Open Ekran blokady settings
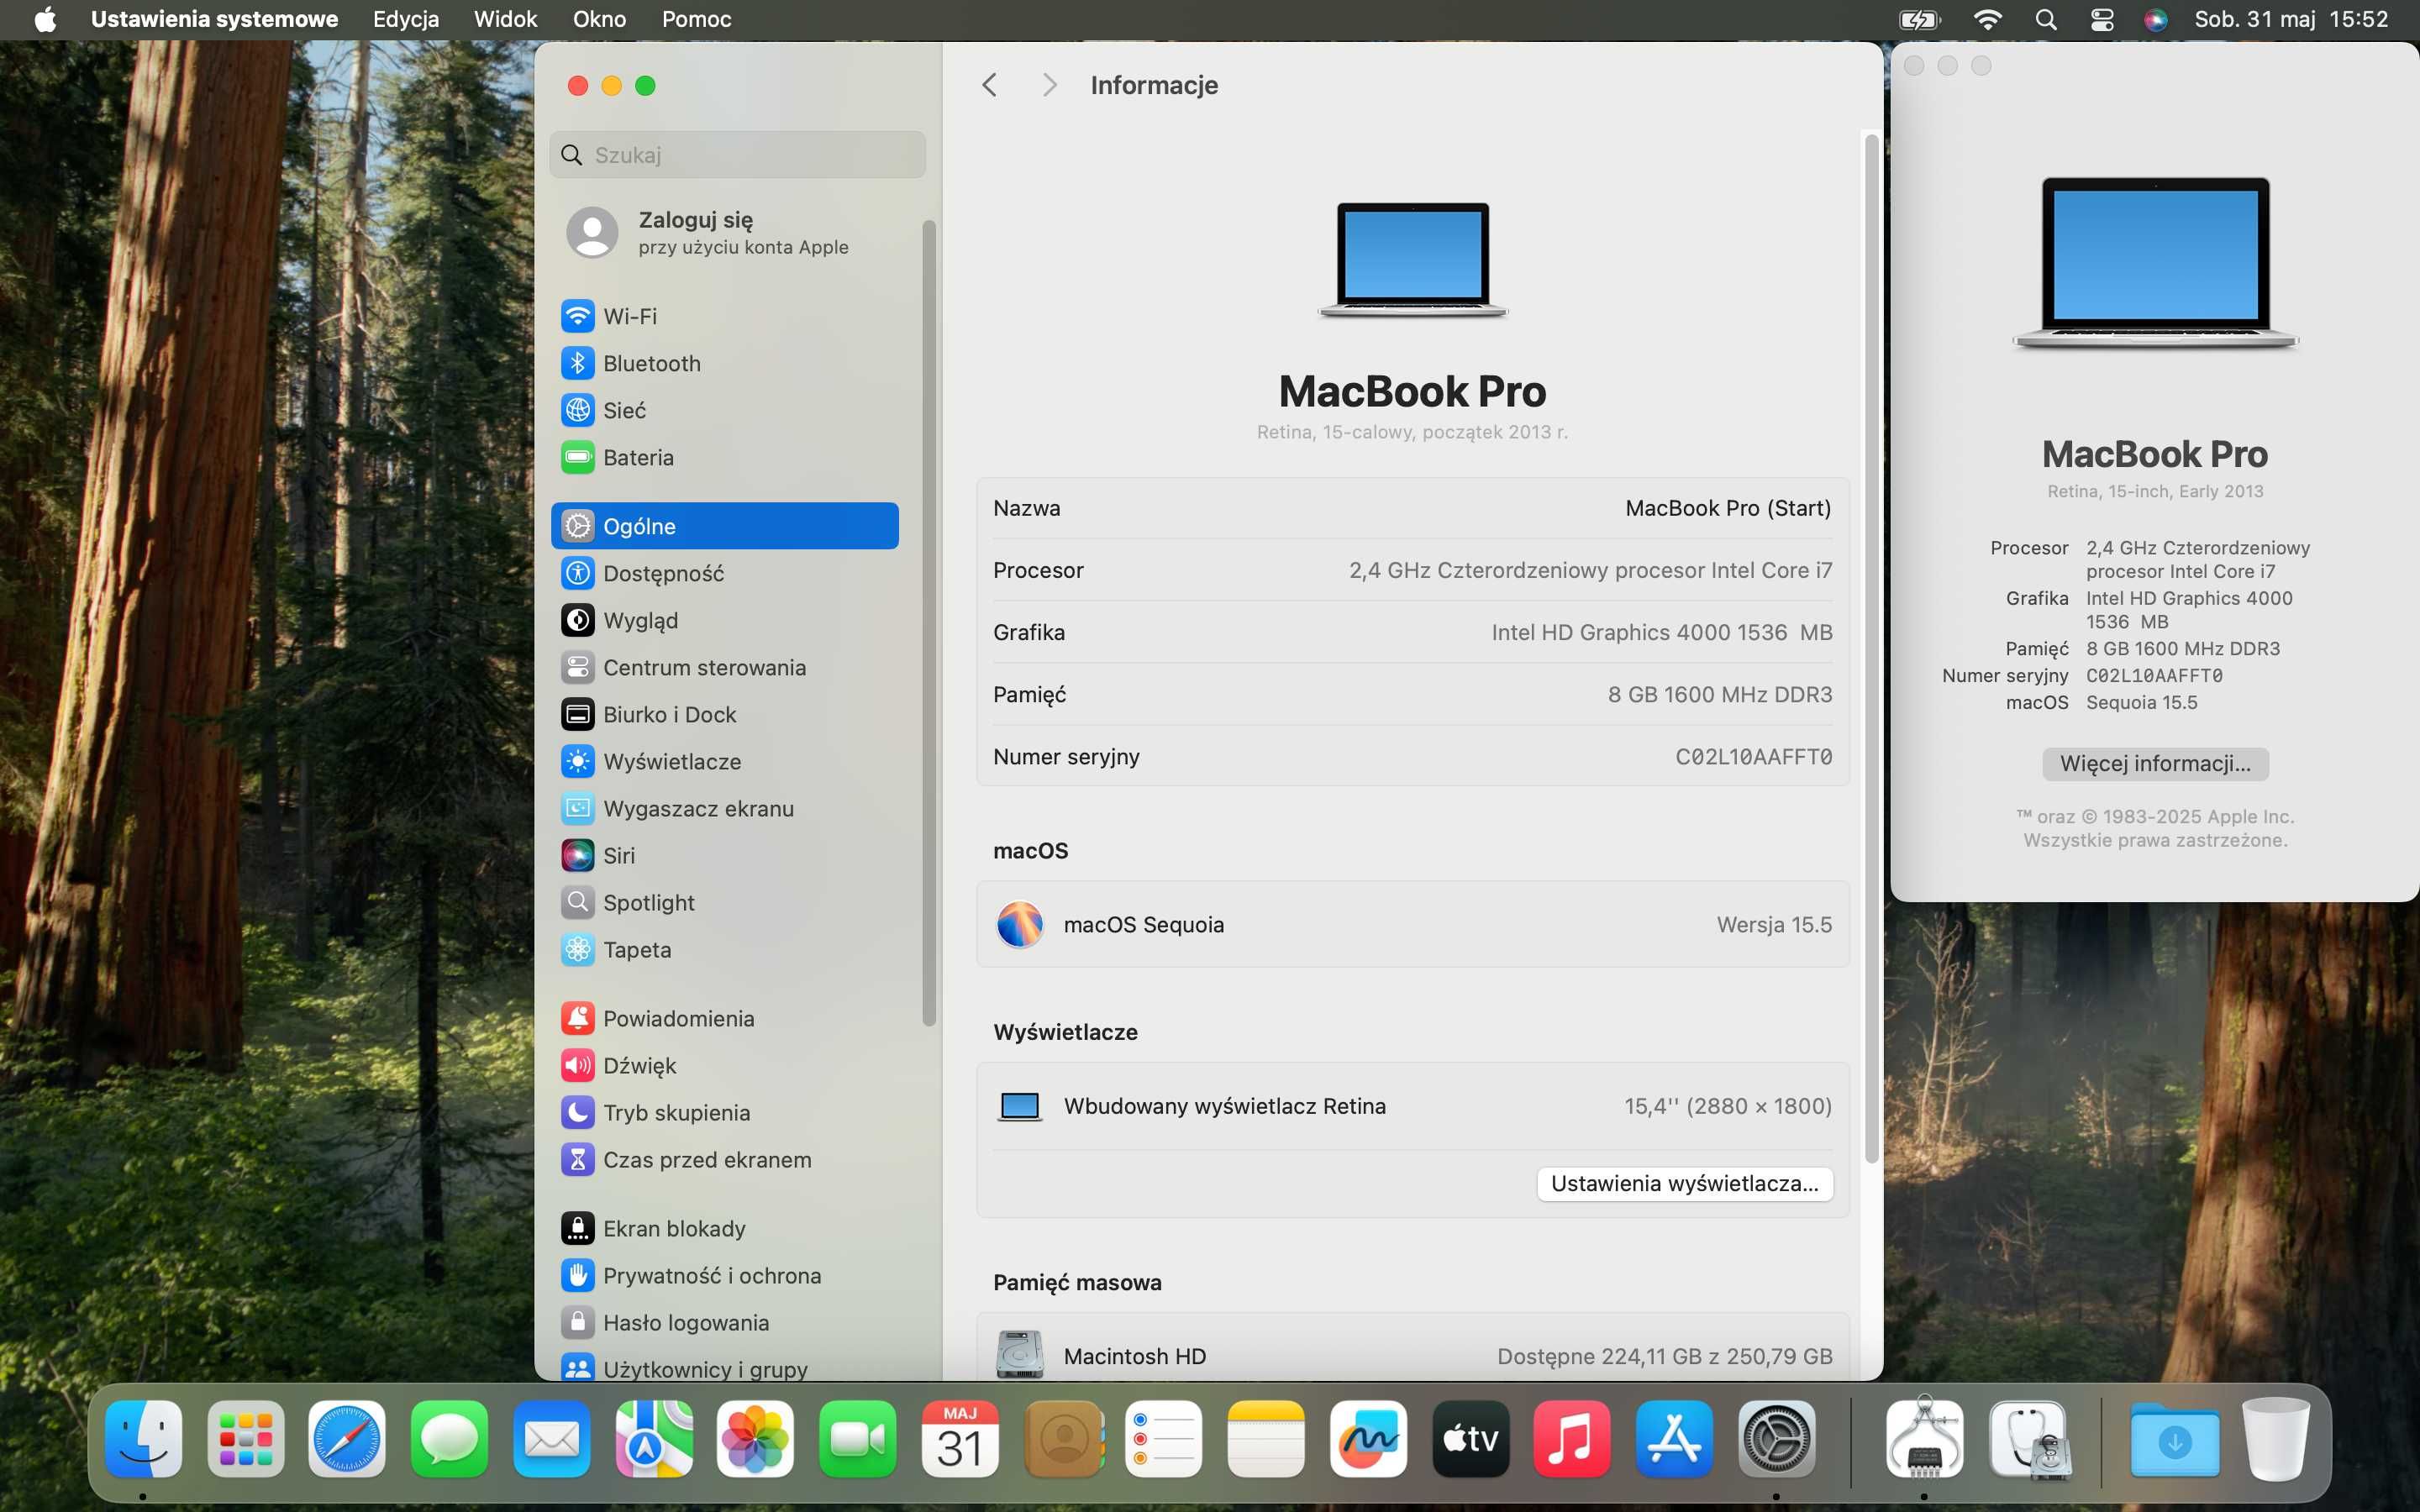This screenshot has height=1512, width=2420. click(725, 1228)
